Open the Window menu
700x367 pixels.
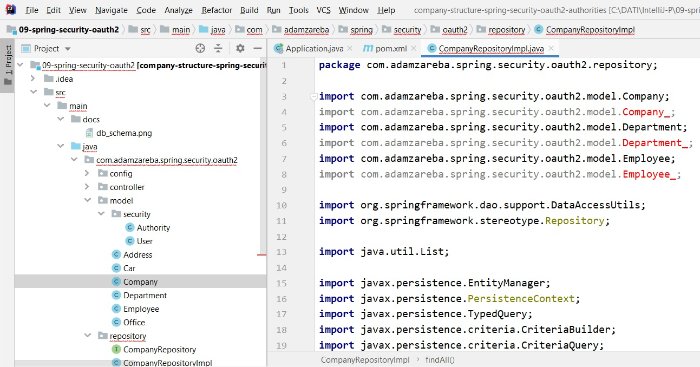tap(354, 10)
